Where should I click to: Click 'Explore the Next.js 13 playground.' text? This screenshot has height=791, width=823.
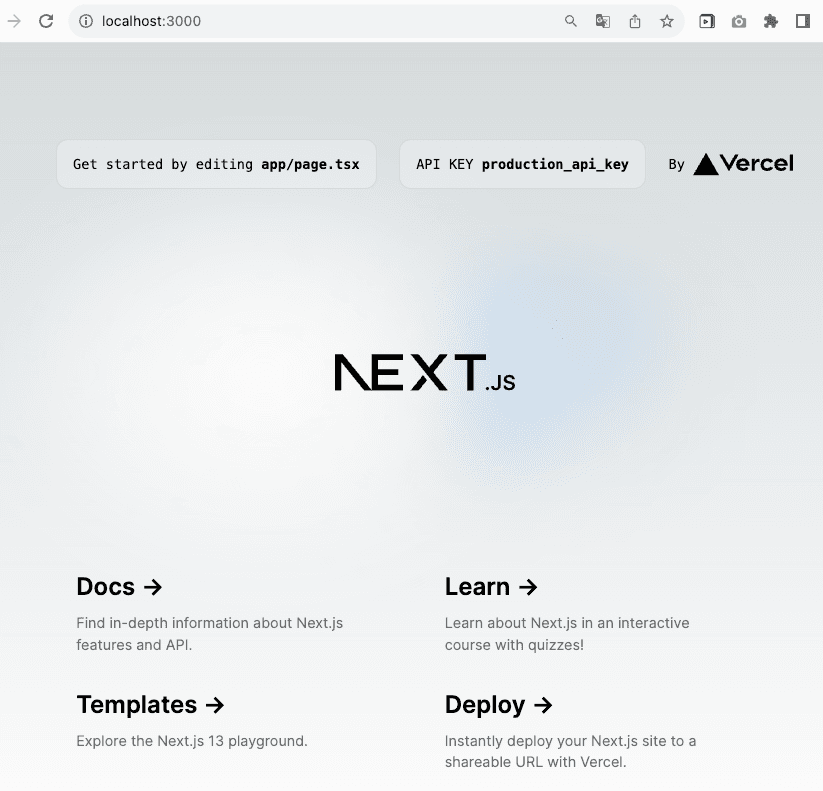pos(192,741)
